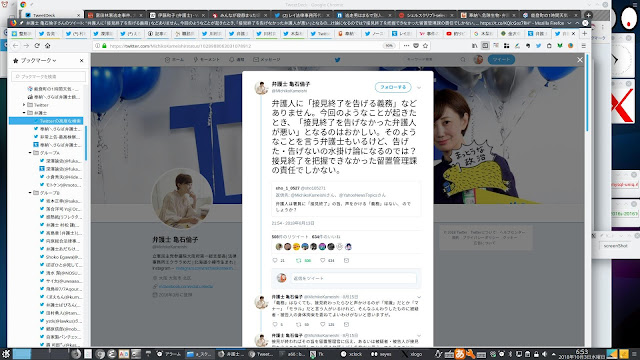This screenshot has height=360, width=640.
Task: Follow the user with フォローする button
Action: [393, 87]
